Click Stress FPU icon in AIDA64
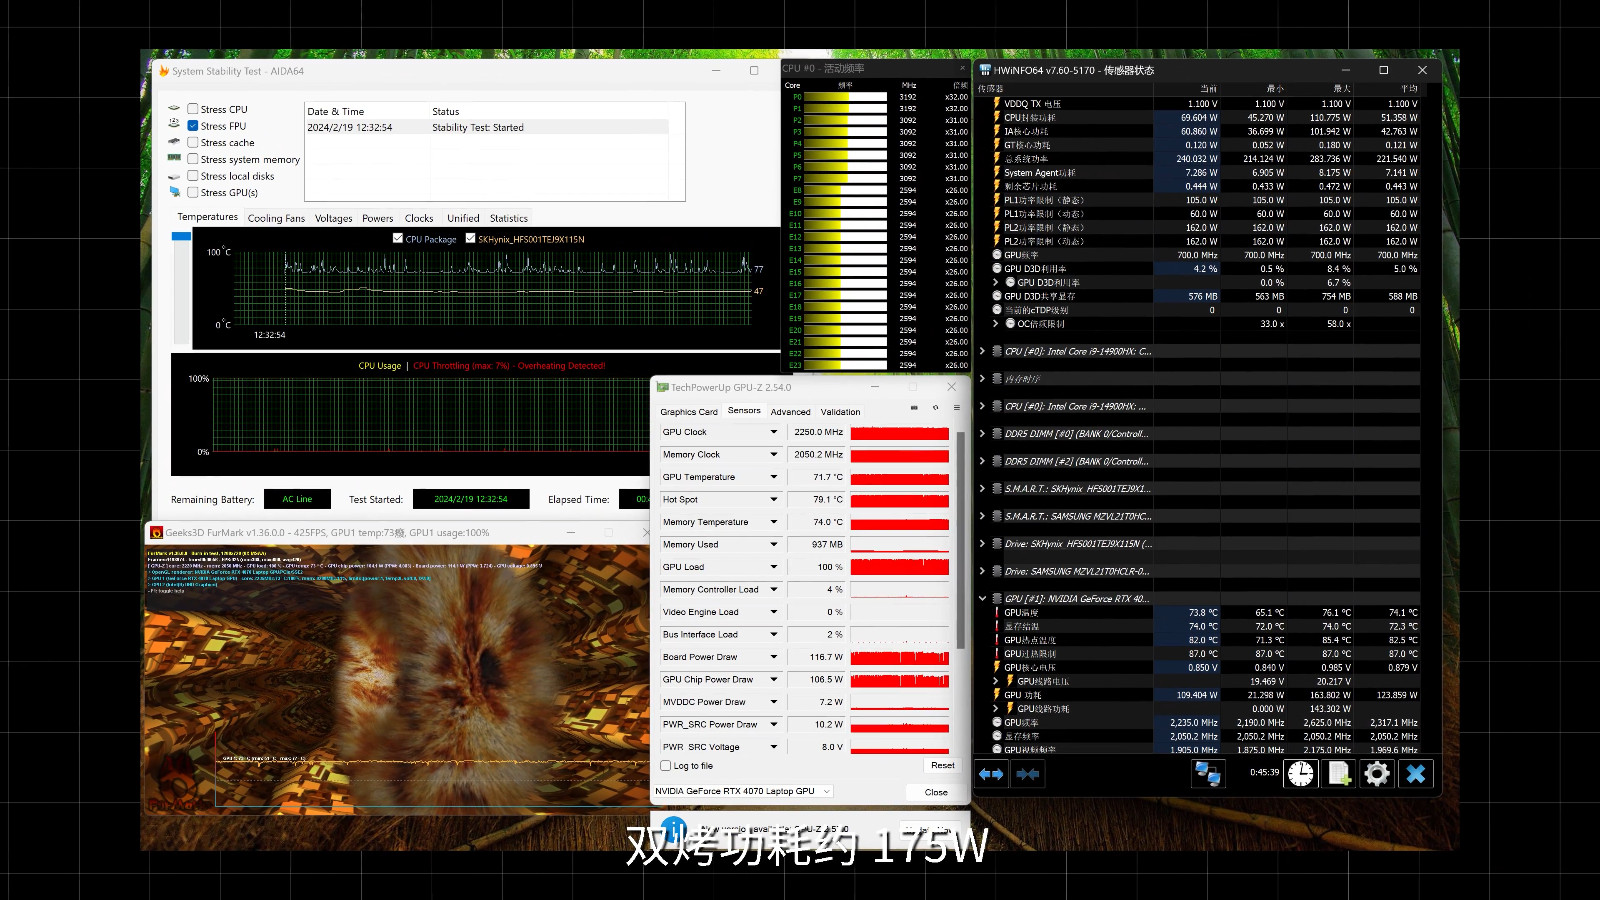1600x900 pixels. [x=174, y=124]
